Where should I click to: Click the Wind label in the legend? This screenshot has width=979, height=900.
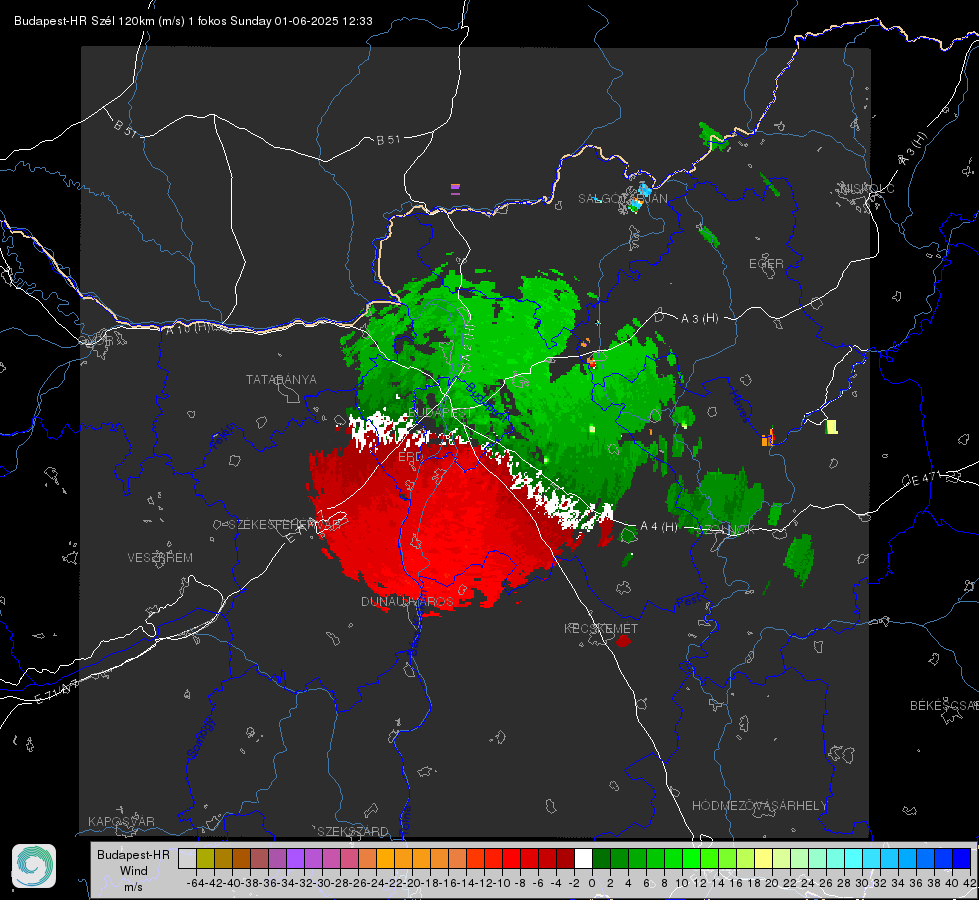(134, 870)
